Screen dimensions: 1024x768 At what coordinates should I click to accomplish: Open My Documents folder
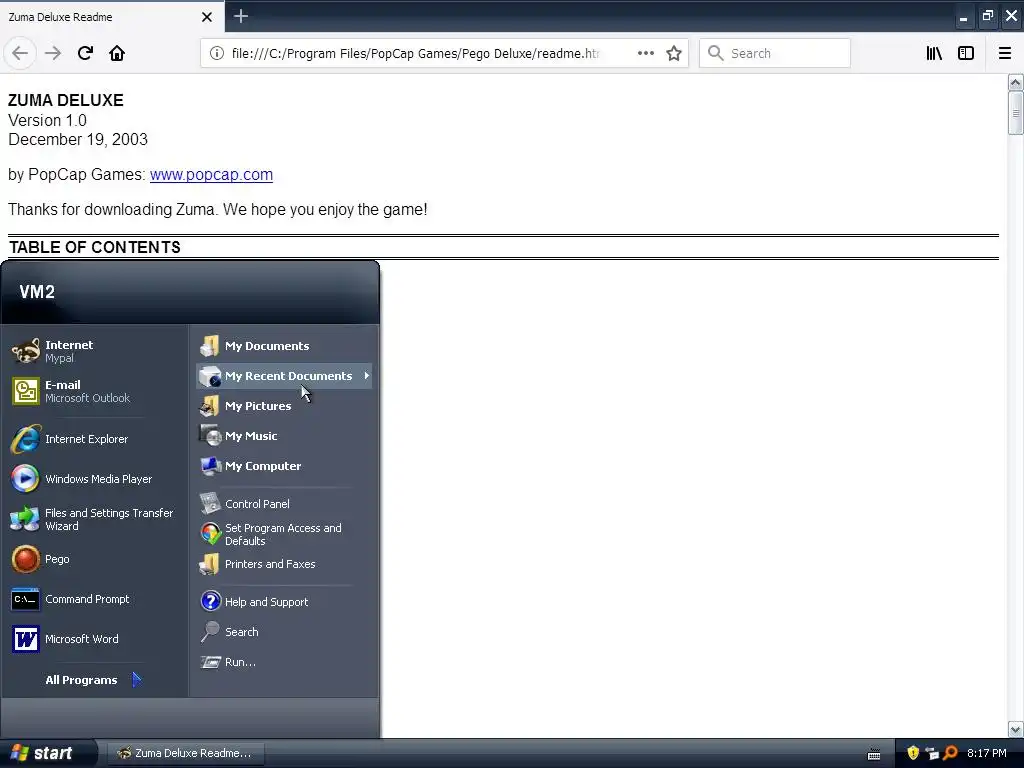coord(284,346)
